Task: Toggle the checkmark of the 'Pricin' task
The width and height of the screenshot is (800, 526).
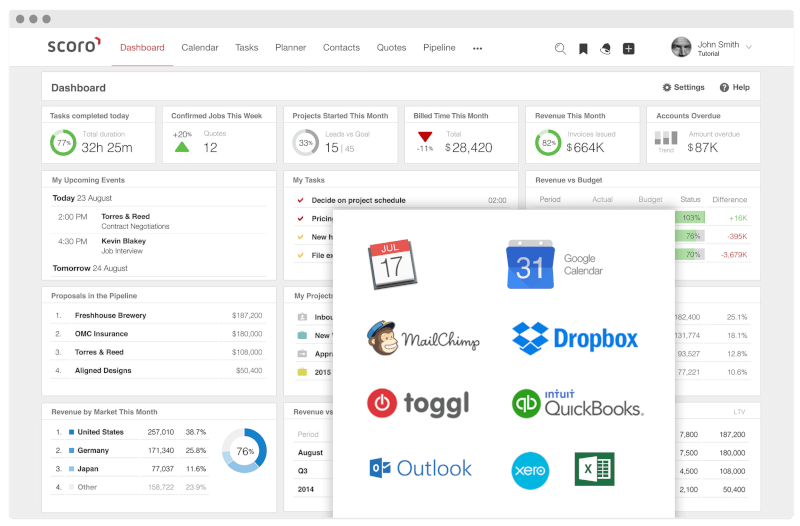Action: 301,218
